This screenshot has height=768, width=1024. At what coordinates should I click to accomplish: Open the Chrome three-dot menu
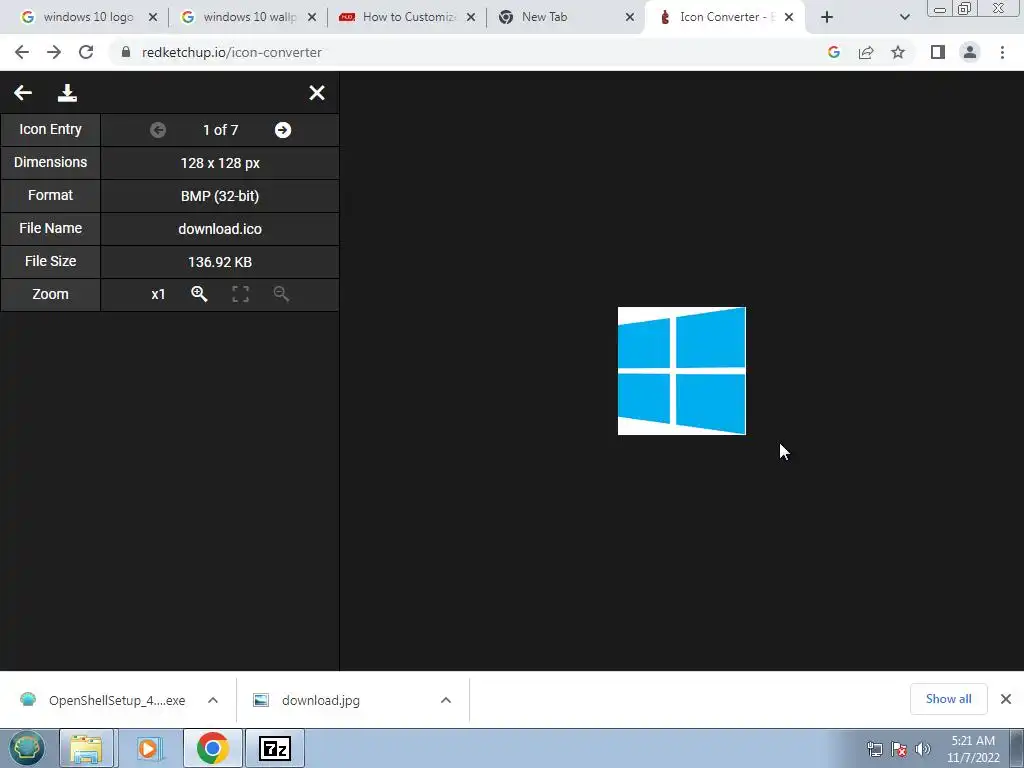pos(1002,52)
